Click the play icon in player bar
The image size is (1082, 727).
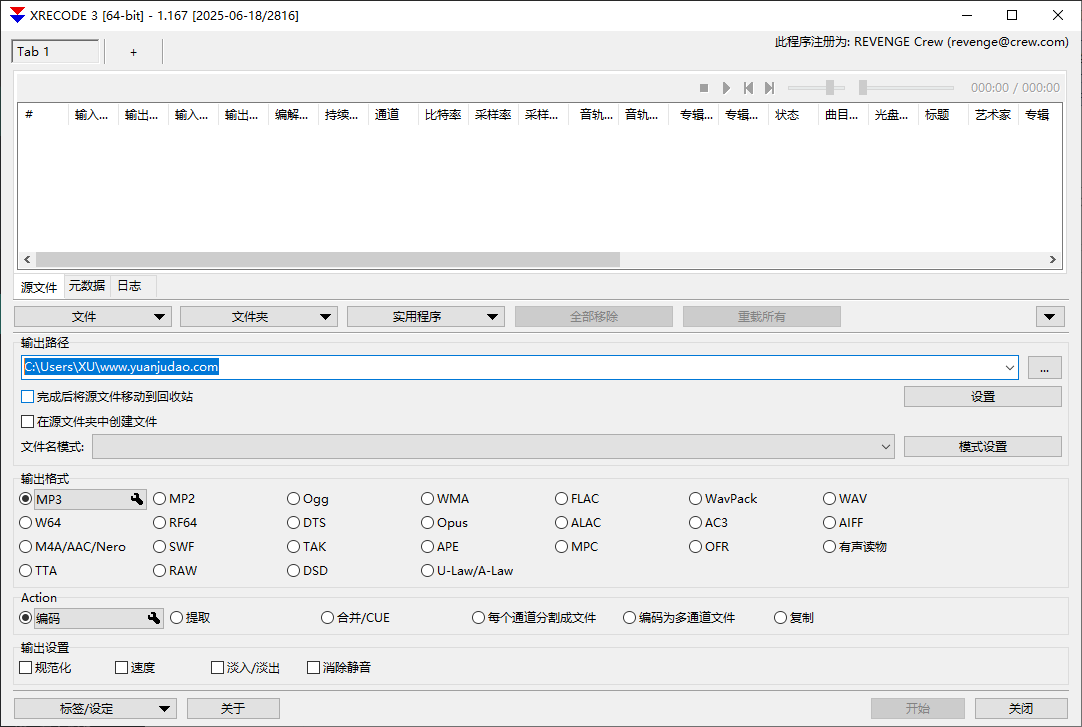tap(726, 88)
